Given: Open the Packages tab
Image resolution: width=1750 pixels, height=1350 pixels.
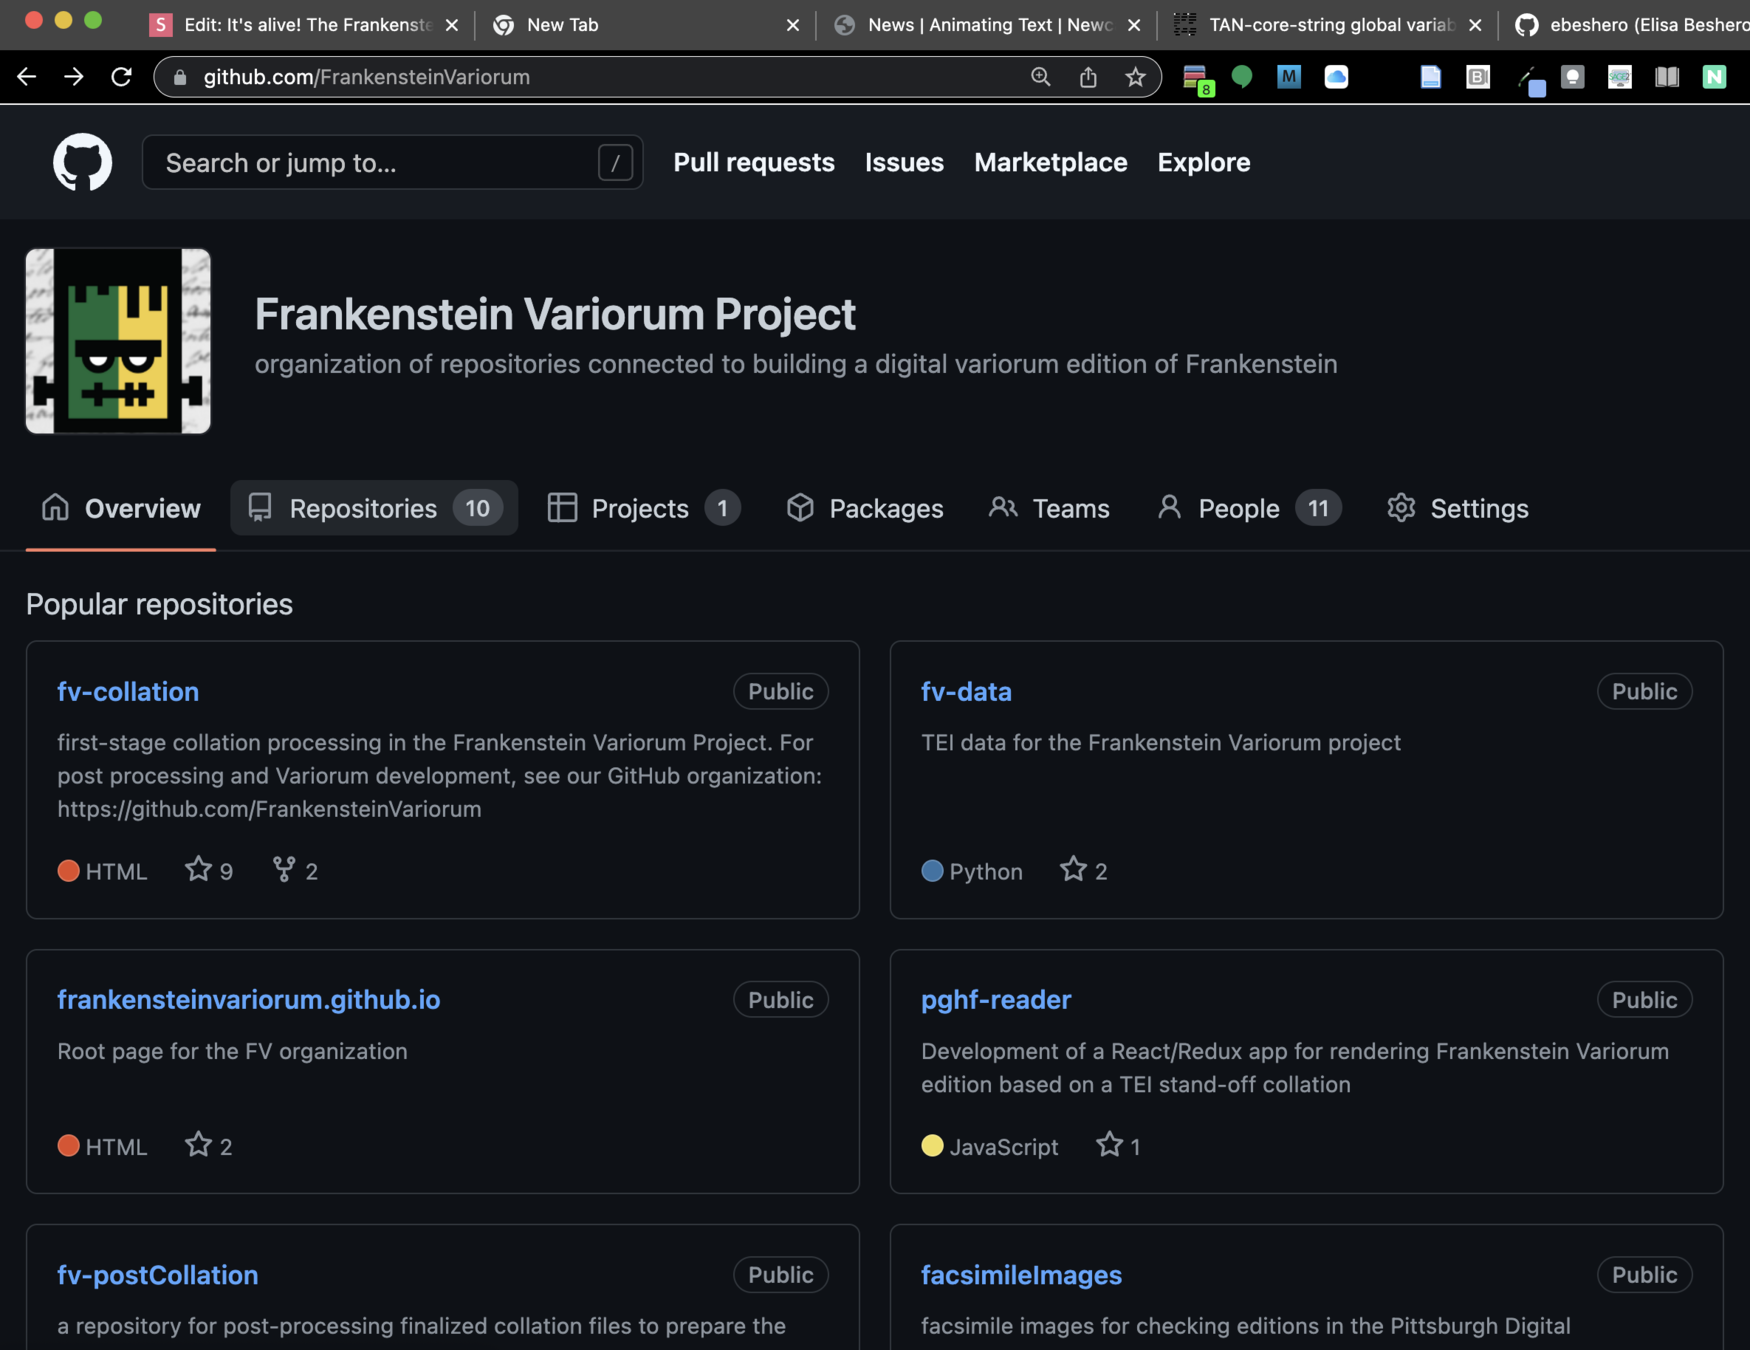Looking at the screenshot, I should point(864,508).
